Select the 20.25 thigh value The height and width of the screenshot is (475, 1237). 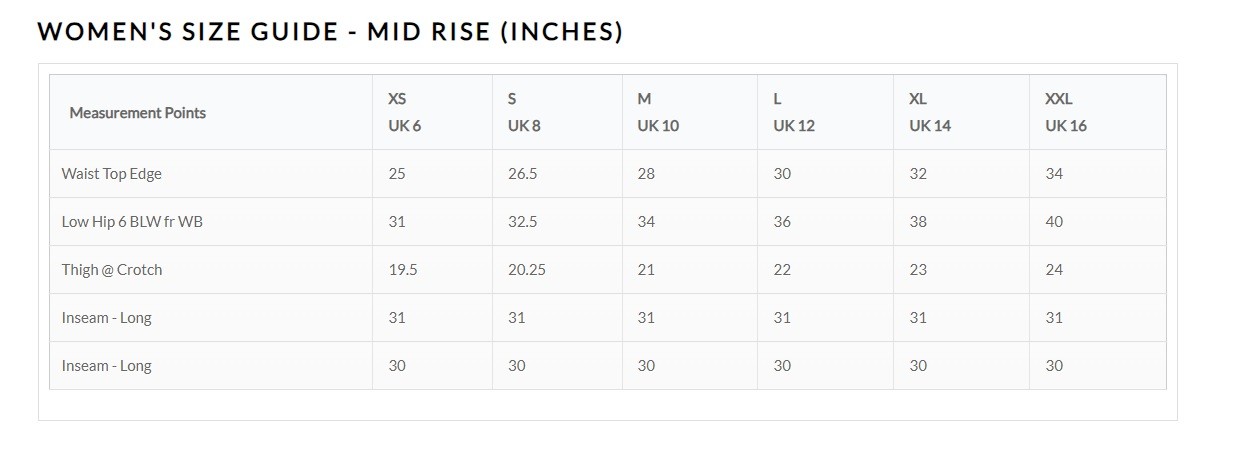[x=526, y=270]
